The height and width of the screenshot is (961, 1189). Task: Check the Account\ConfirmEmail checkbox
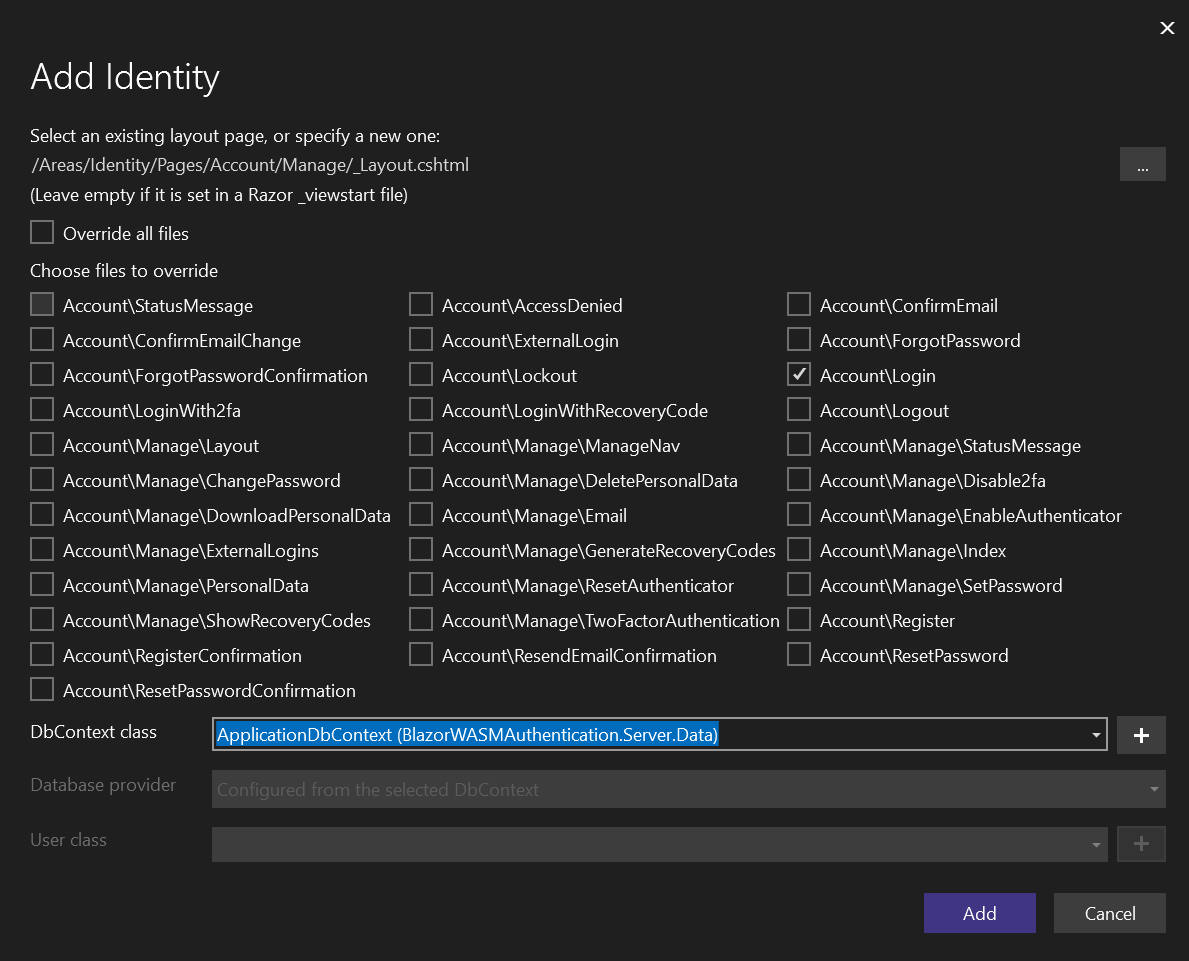[x=799, y=305]
